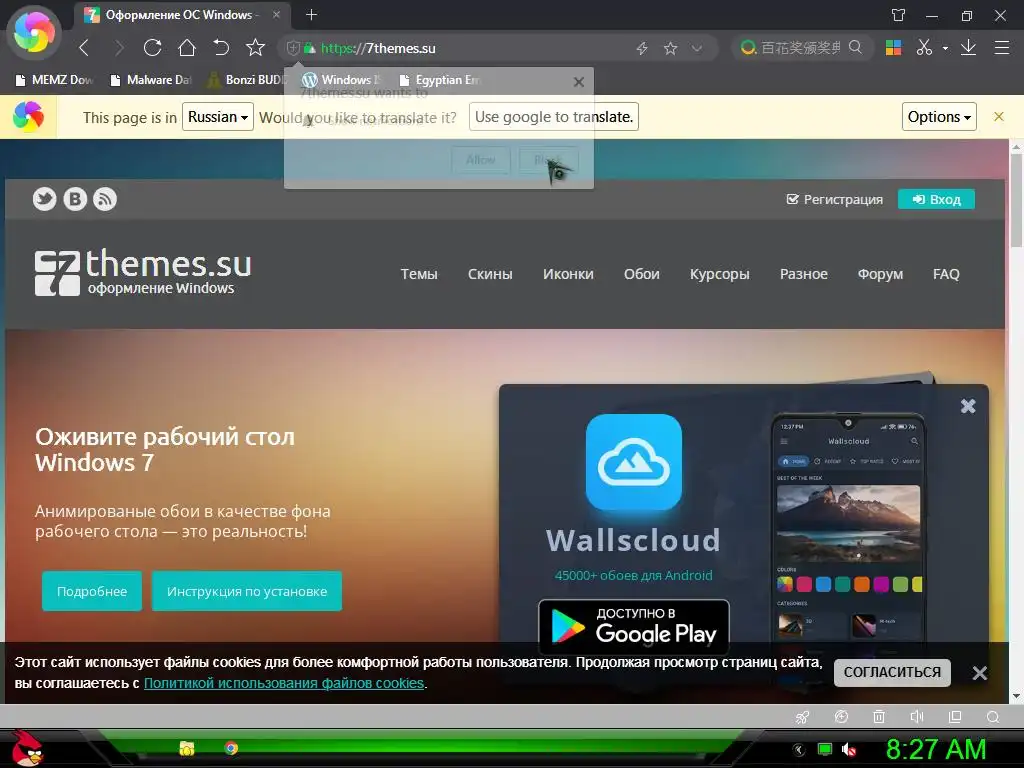Dismiss the translation bar with X
Screen dimensions: 1024x768
[999, 117]
